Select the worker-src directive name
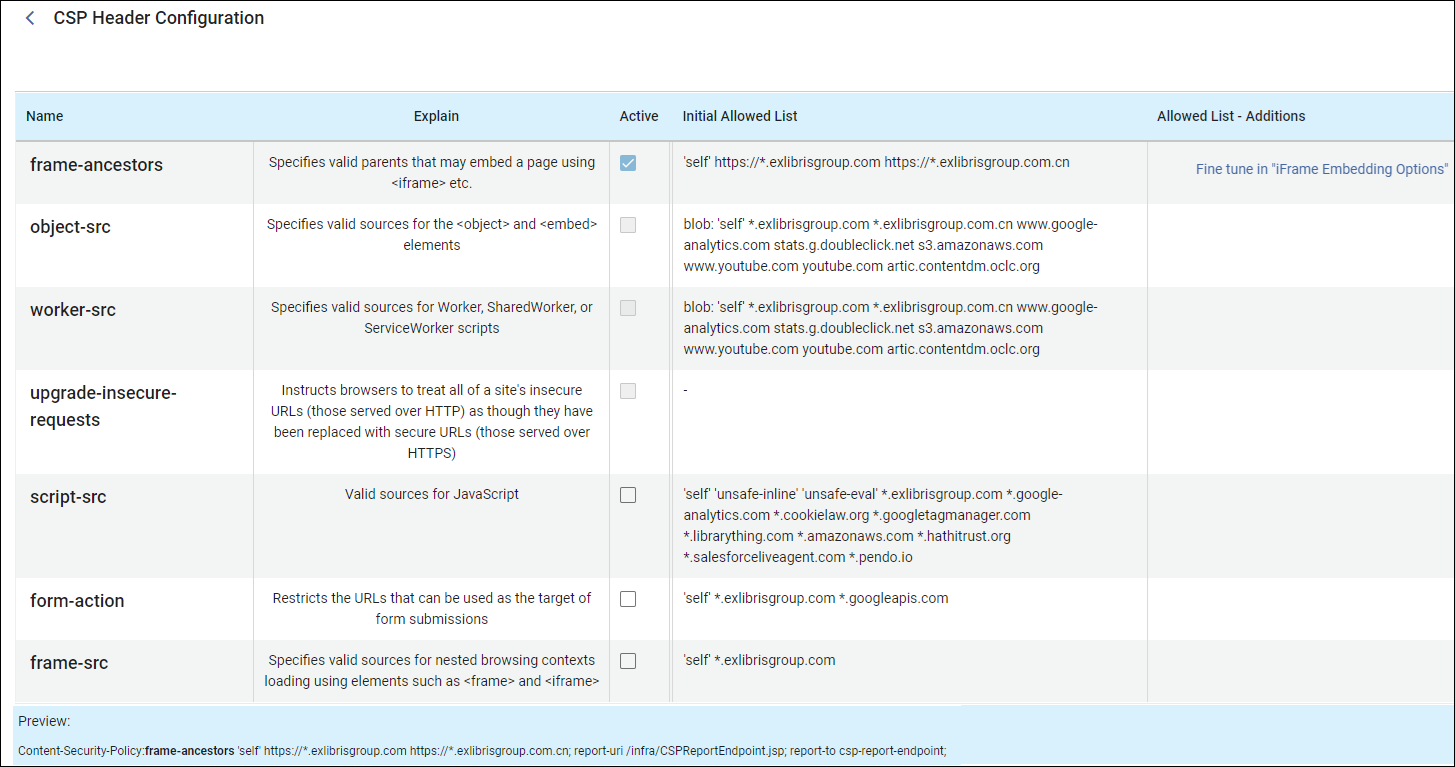 pyautogui.click(x=73, y=310)
